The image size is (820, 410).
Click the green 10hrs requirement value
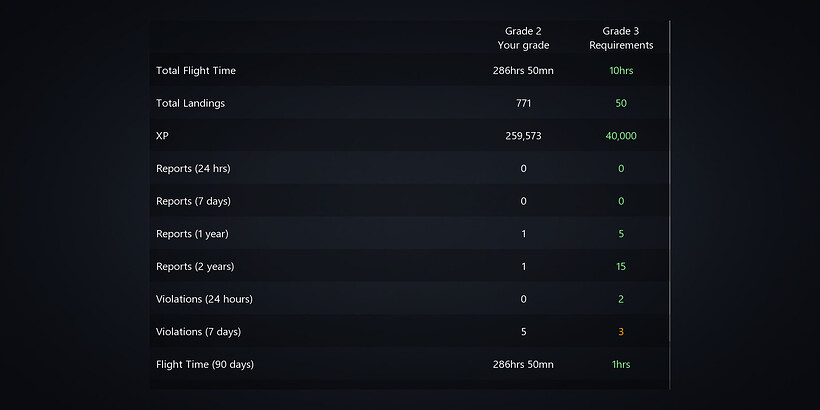(621, 71)
